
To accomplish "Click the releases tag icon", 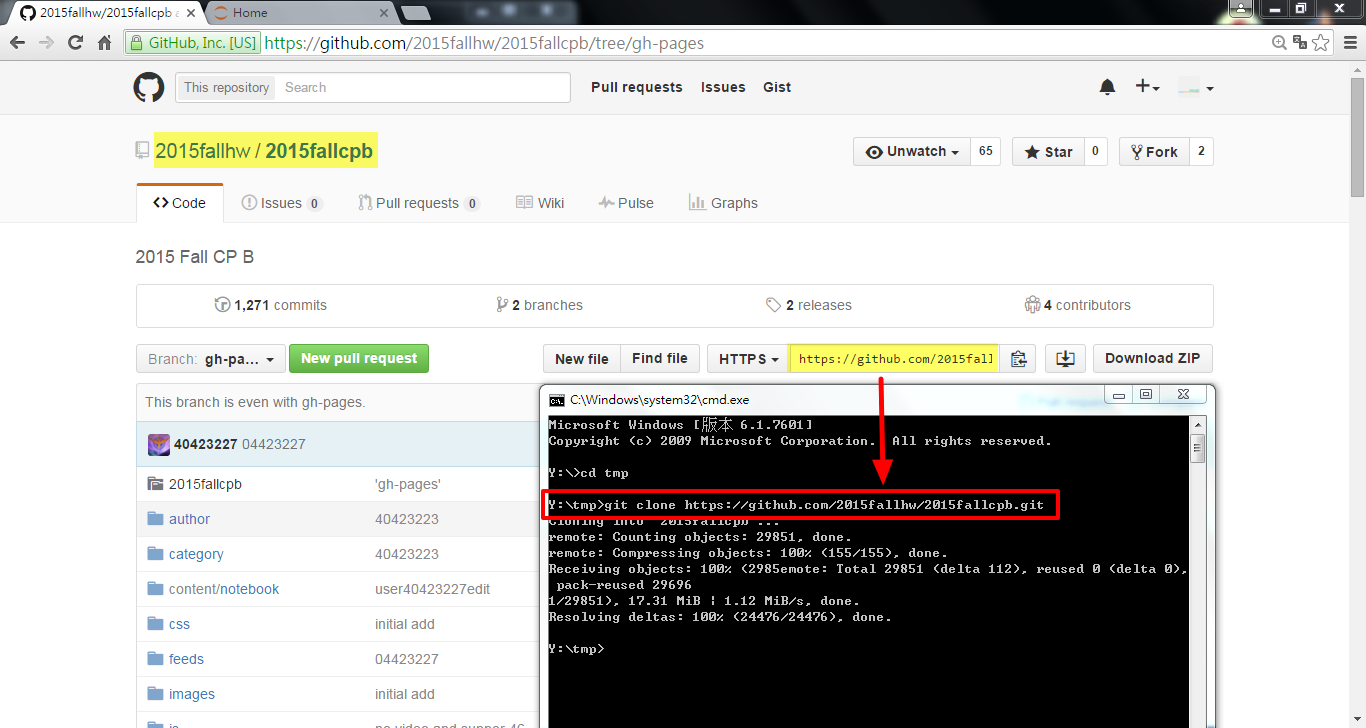I will 773,305.
